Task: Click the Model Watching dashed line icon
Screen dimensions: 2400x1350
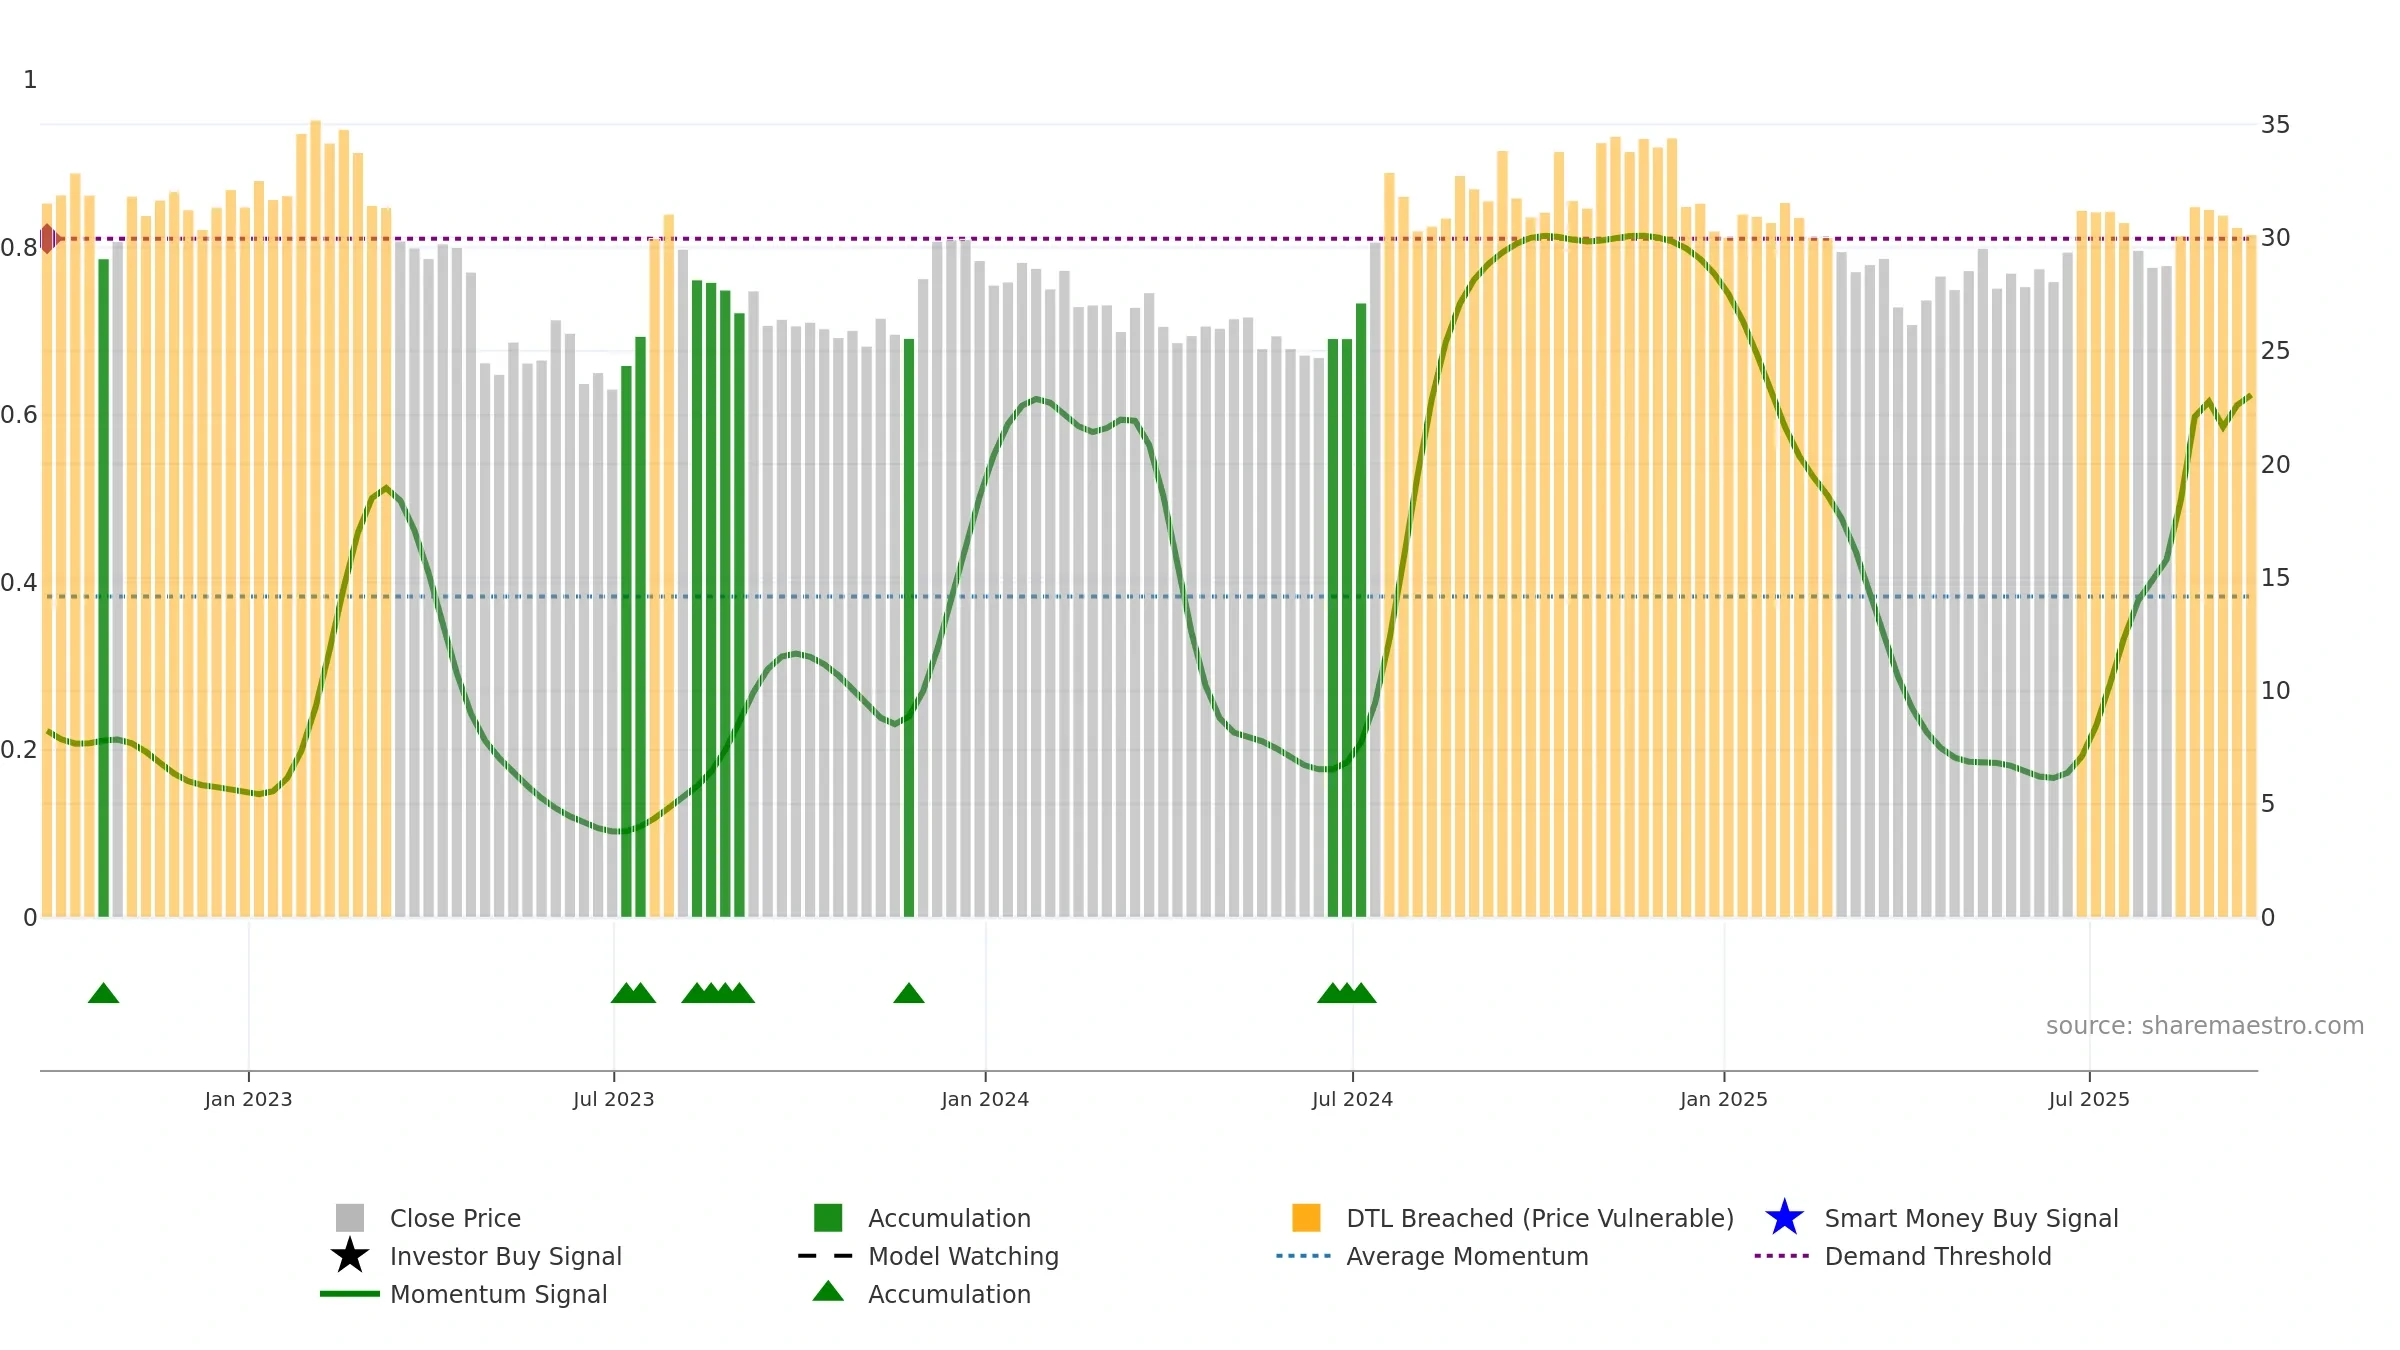Action: [x=826, y=1256]
